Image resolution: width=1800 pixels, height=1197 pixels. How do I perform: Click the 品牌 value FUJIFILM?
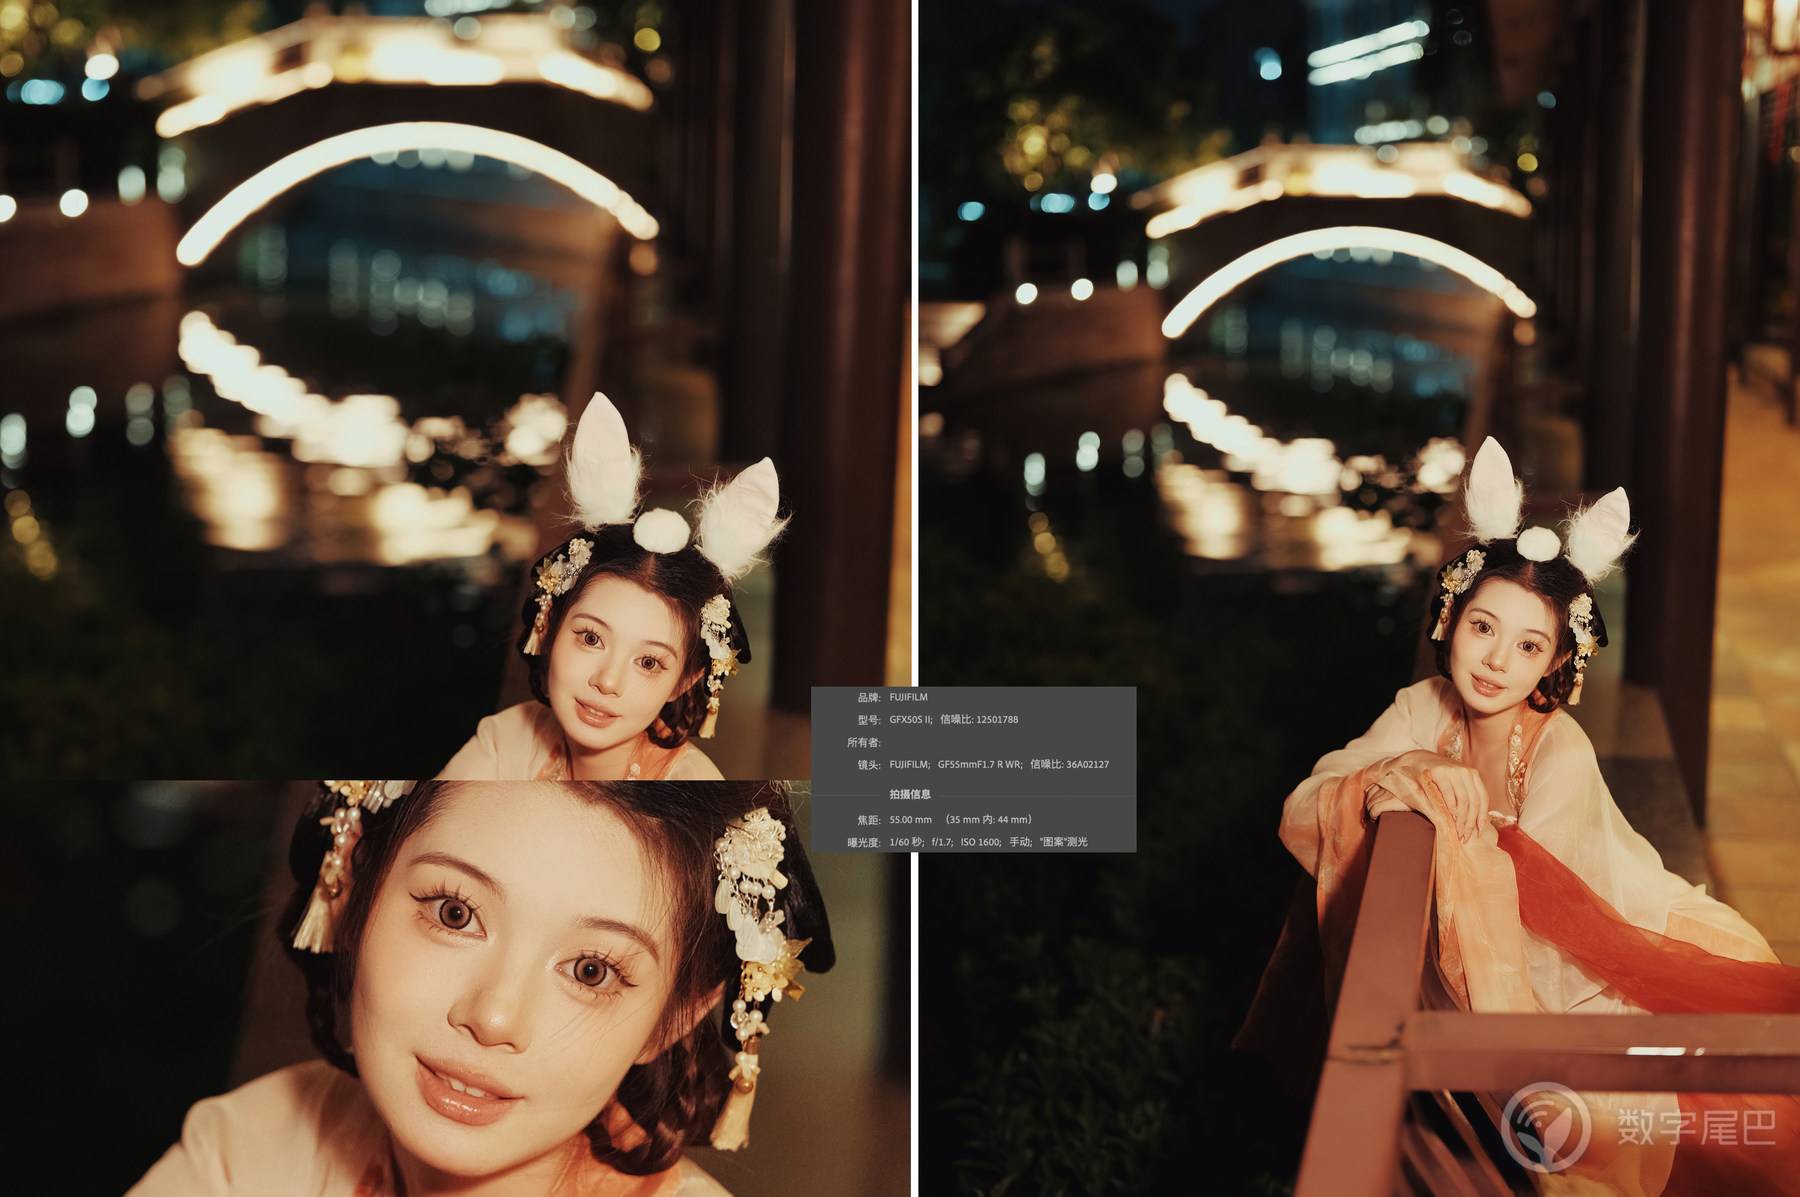click(908, 697)
